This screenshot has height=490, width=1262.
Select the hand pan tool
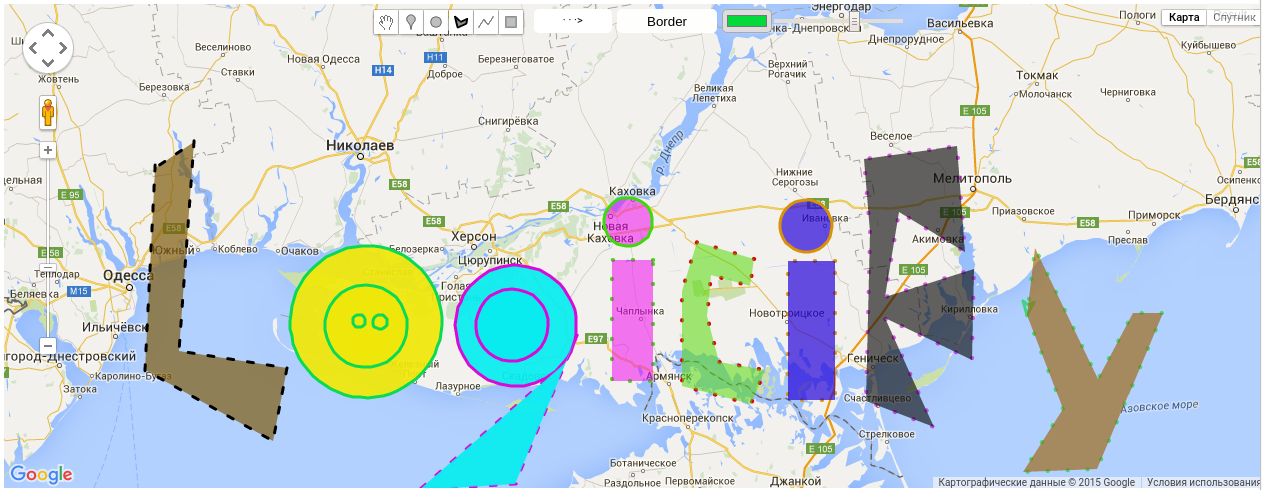pos(386,21)
